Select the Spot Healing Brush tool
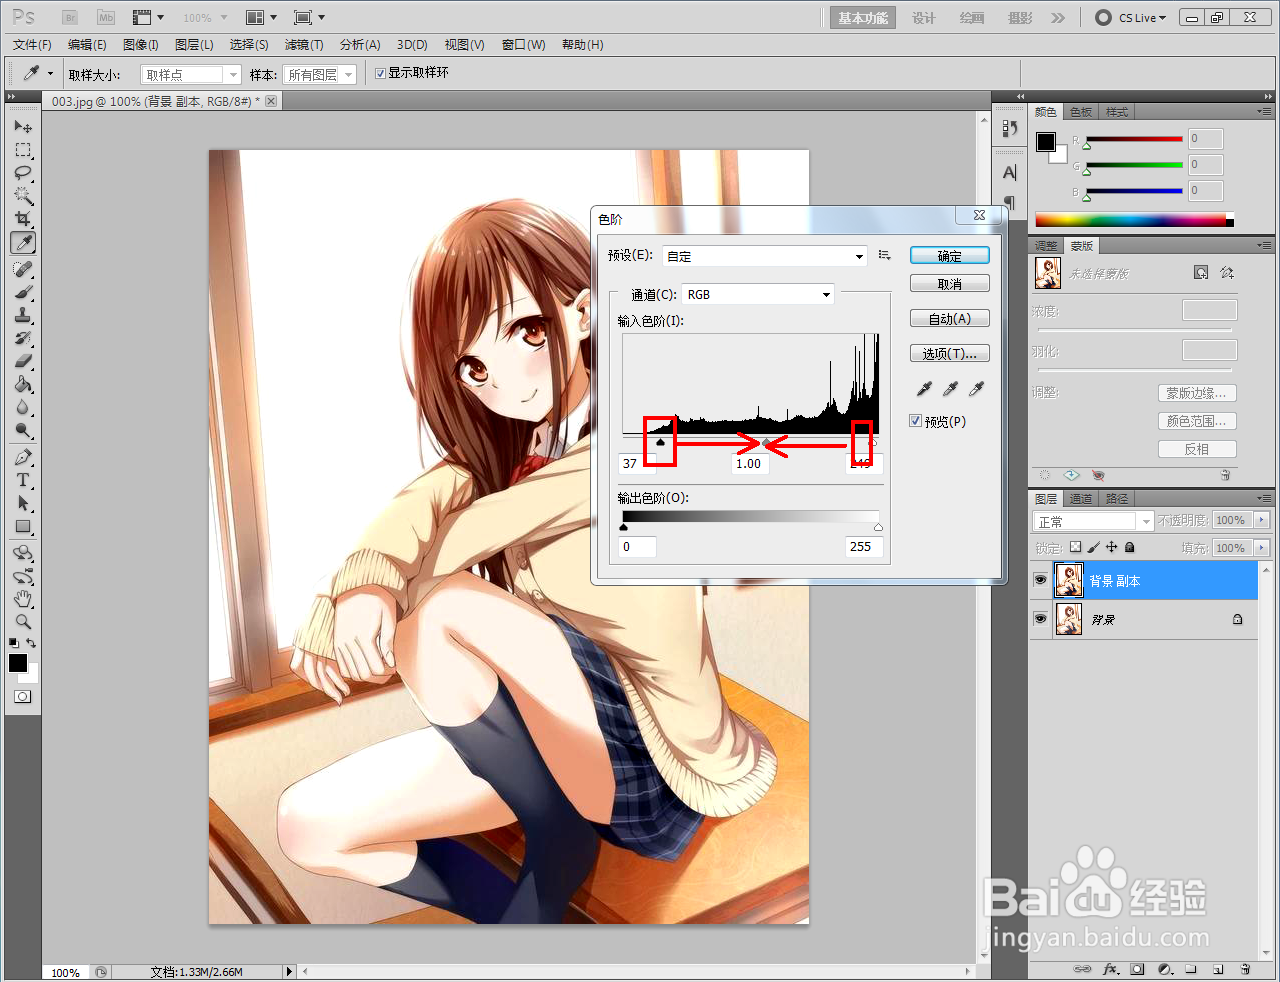Viewport: 1280px width, 982px height. tap(23, 269)
